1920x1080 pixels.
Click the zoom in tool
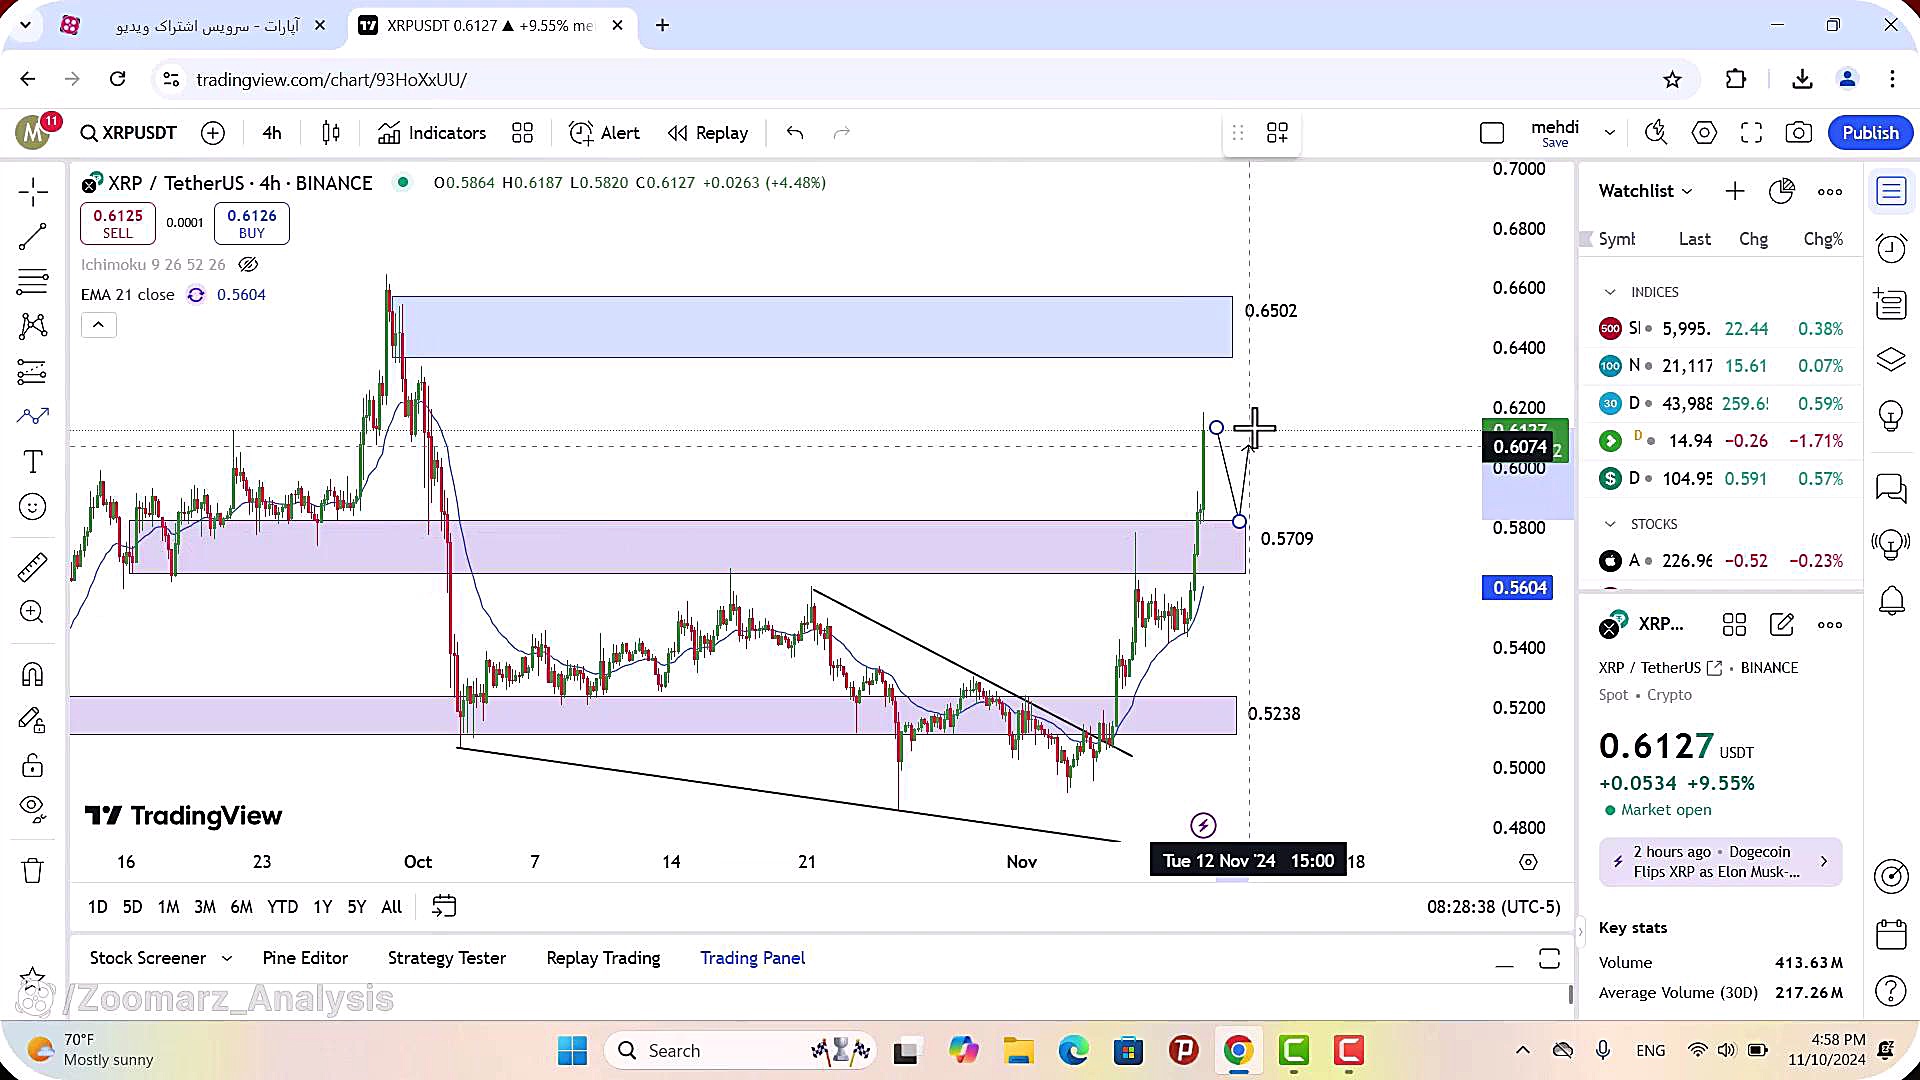[32, 612]
